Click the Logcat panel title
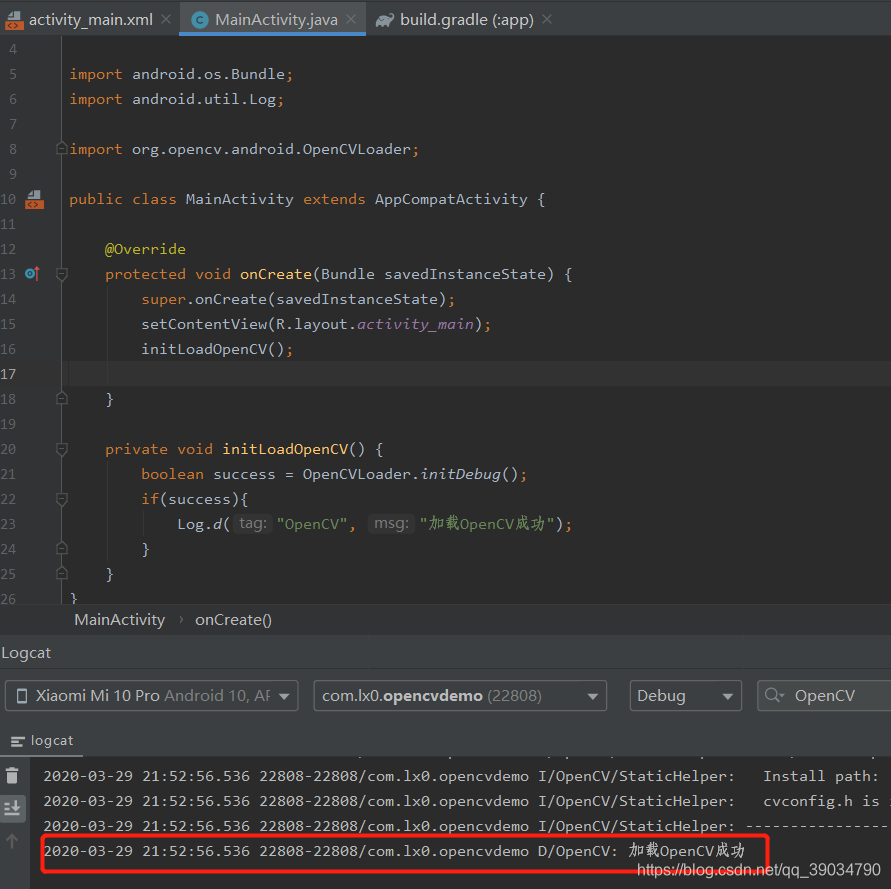 click(26, 653)
